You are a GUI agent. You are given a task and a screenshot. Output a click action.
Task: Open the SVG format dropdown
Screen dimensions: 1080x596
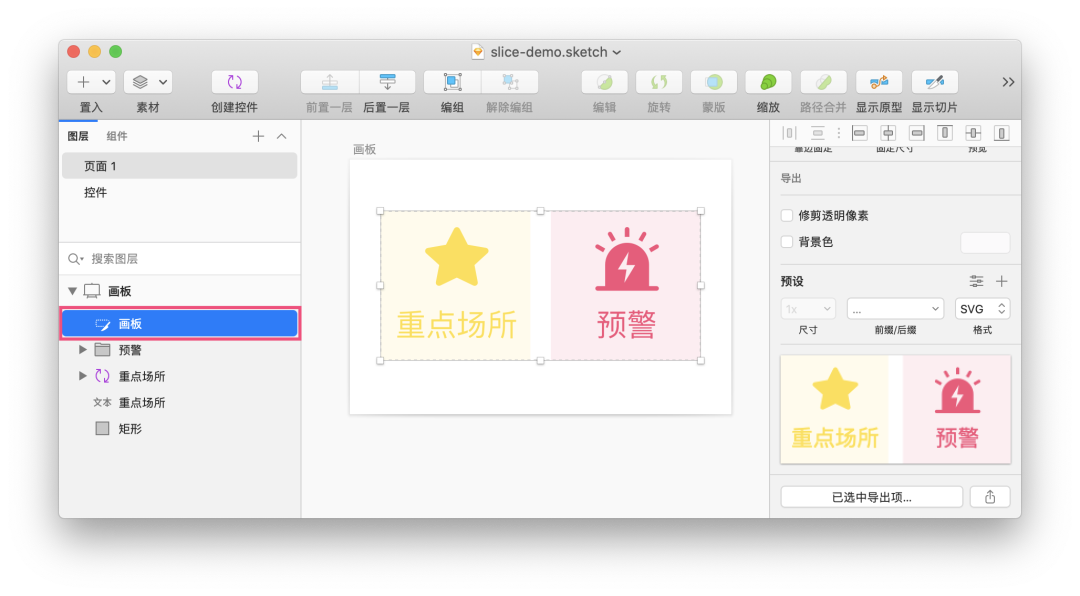coord(982,308)
